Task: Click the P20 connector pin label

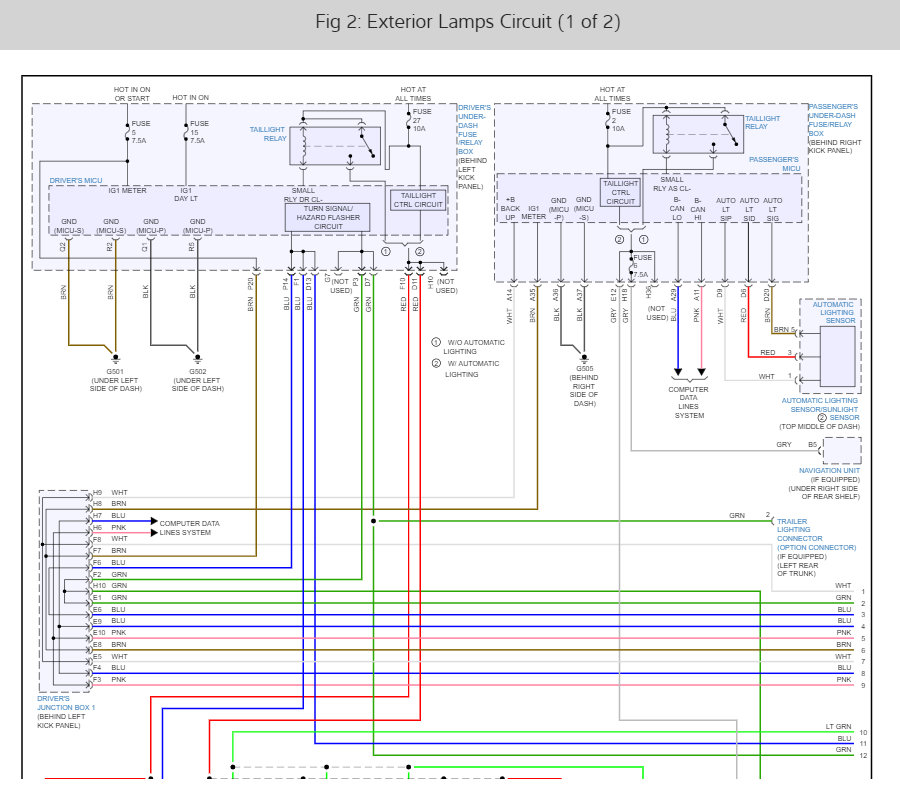Action: [x=250, y=283]
